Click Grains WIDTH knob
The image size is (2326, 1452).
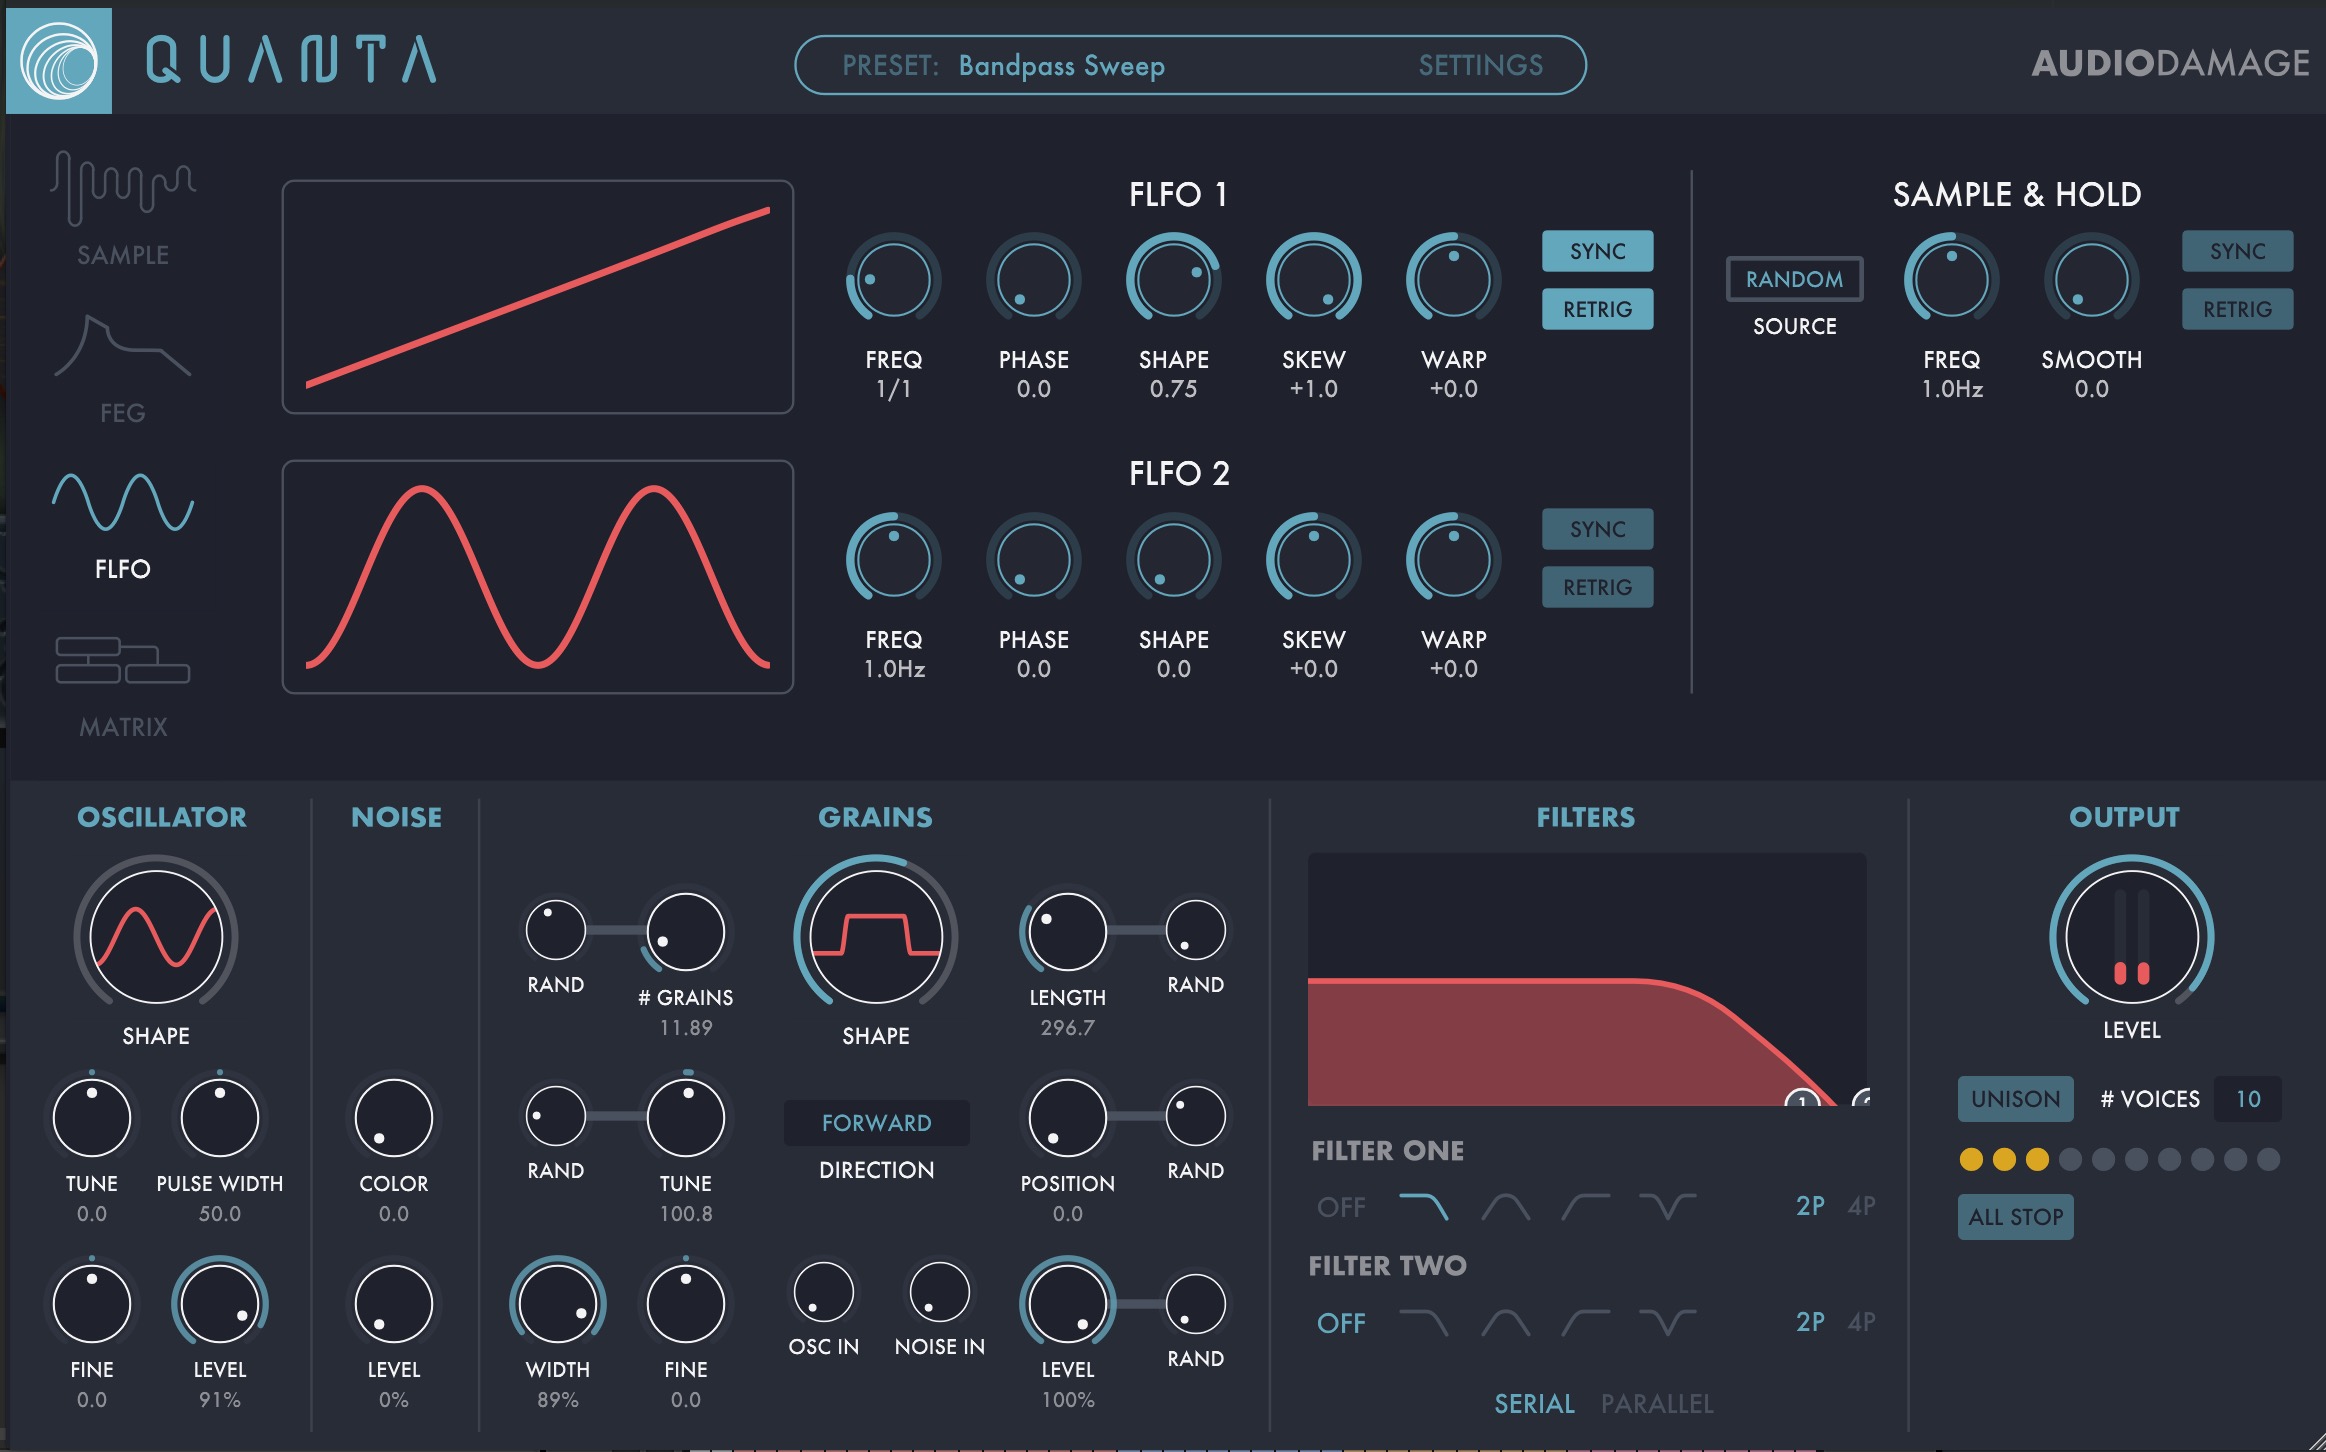tap(557, 1304)
